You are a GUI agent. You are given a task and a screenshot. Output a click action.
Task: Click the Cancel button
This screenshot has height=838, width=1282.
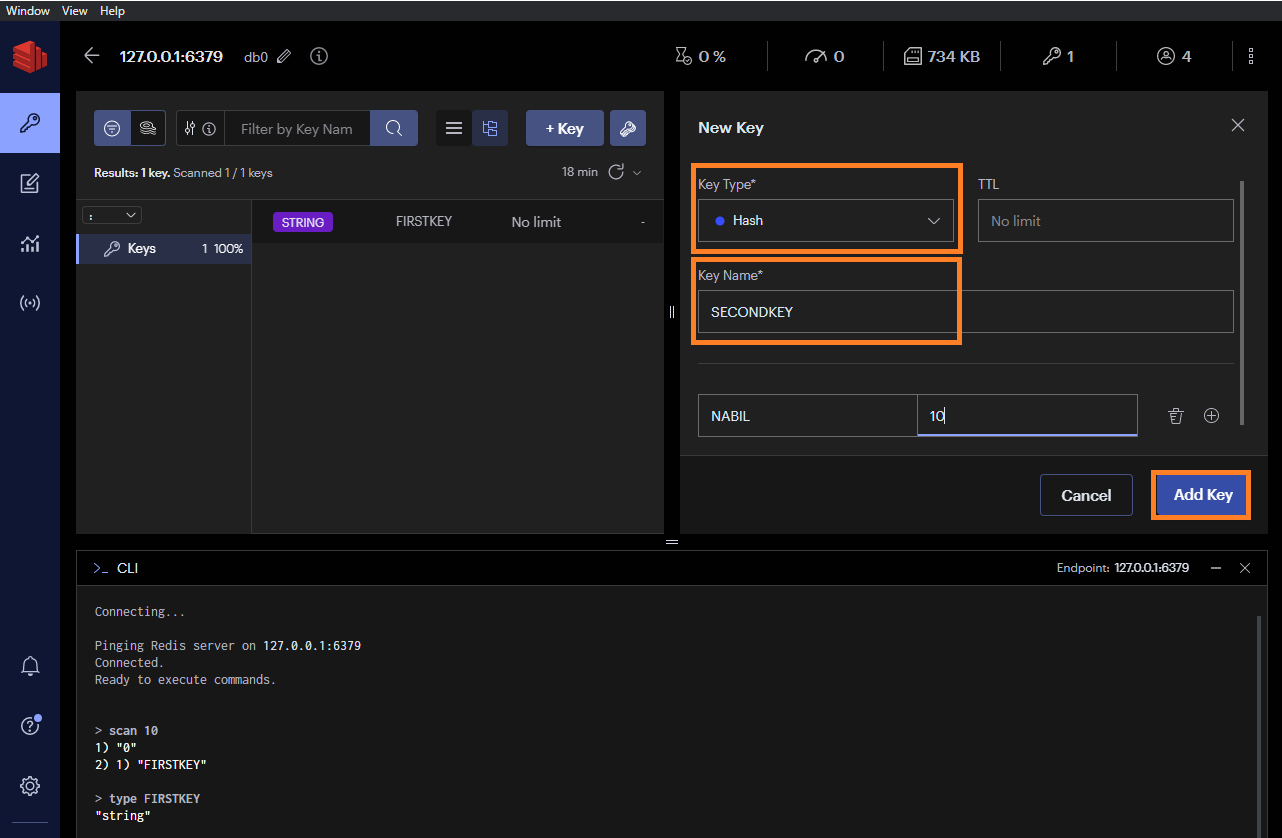[1086, 495]
